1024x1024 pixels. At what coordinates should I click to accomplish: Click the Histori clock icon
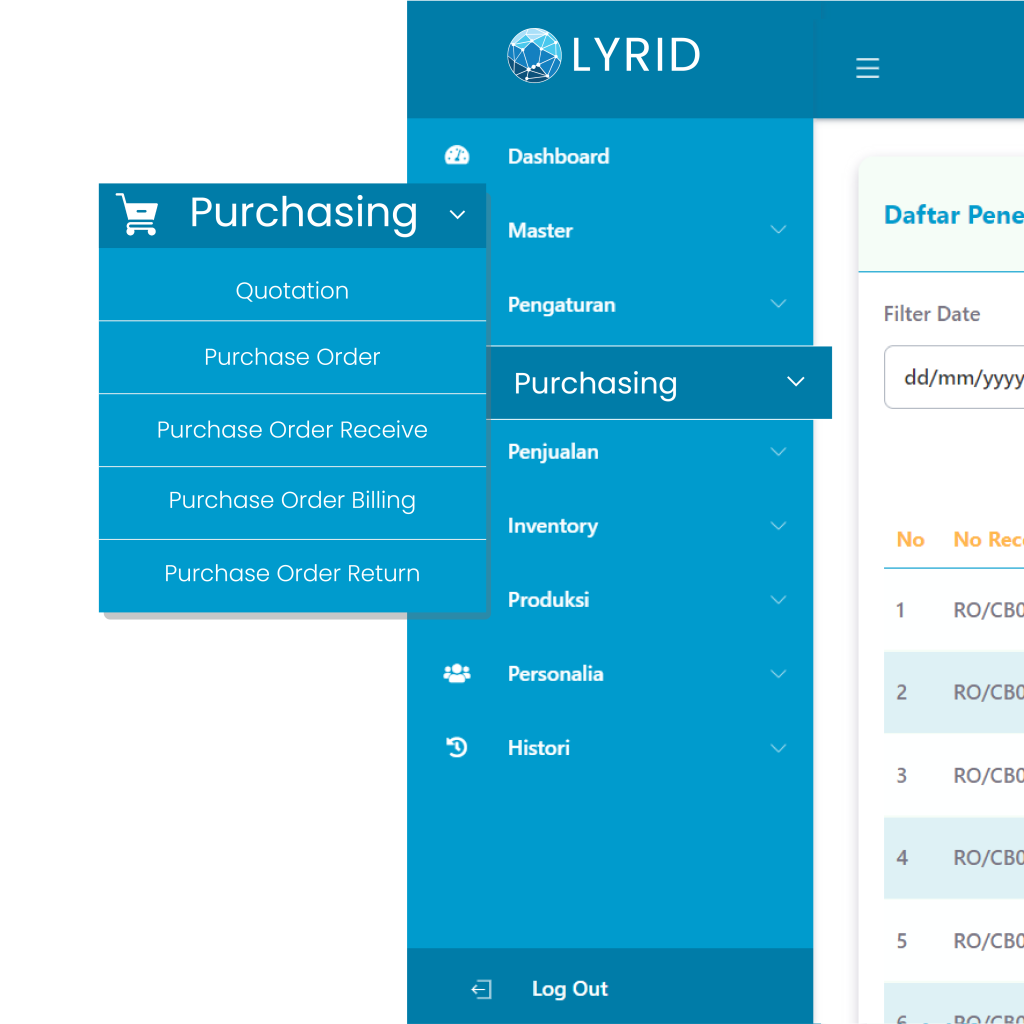456,747
